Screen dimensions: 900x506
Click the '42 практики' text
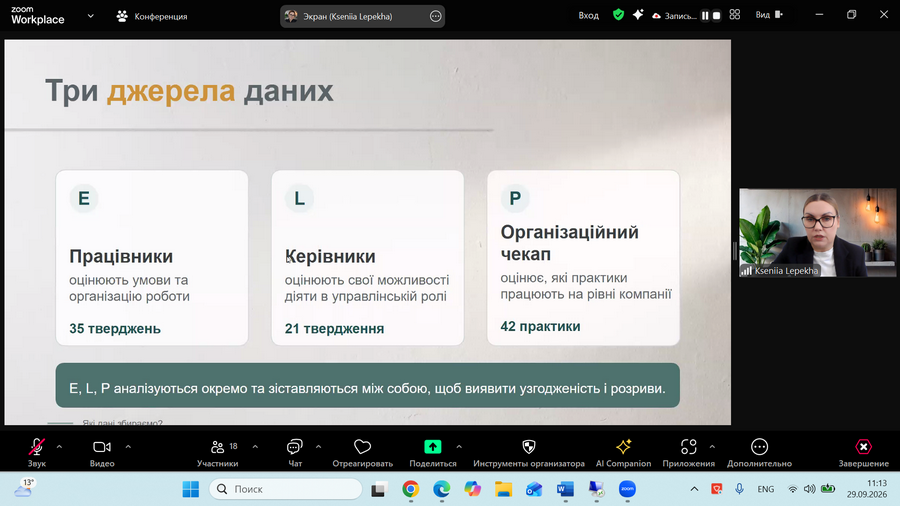pyautogui.click(x=540, y=326)
